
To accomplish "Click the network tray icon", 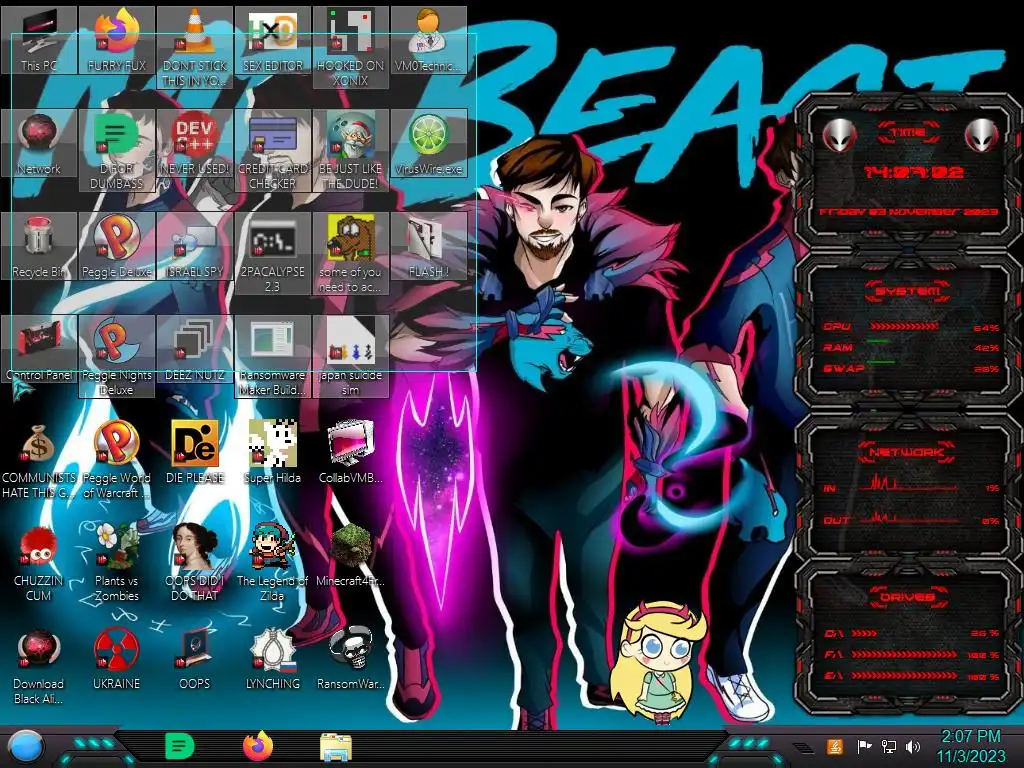I will pyautogui.click(x=889, y=746).
